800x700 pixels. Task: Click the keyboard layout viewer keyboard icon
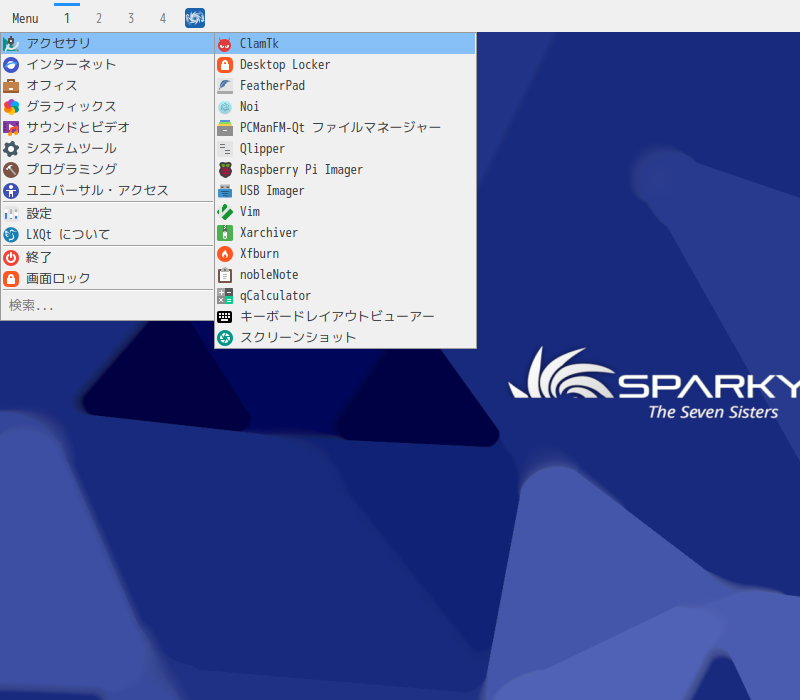pos(225,317)
